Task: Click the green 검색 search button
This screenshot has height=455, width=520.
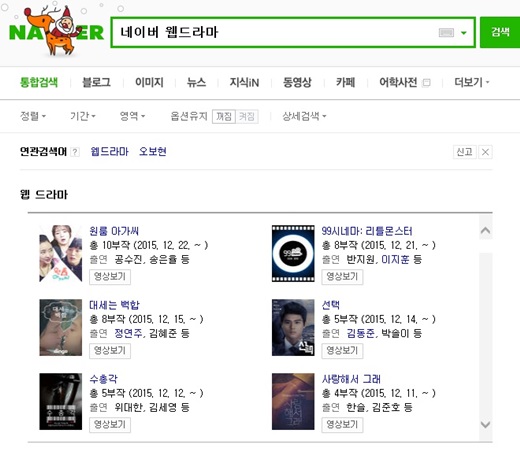Action: point(500,32)
